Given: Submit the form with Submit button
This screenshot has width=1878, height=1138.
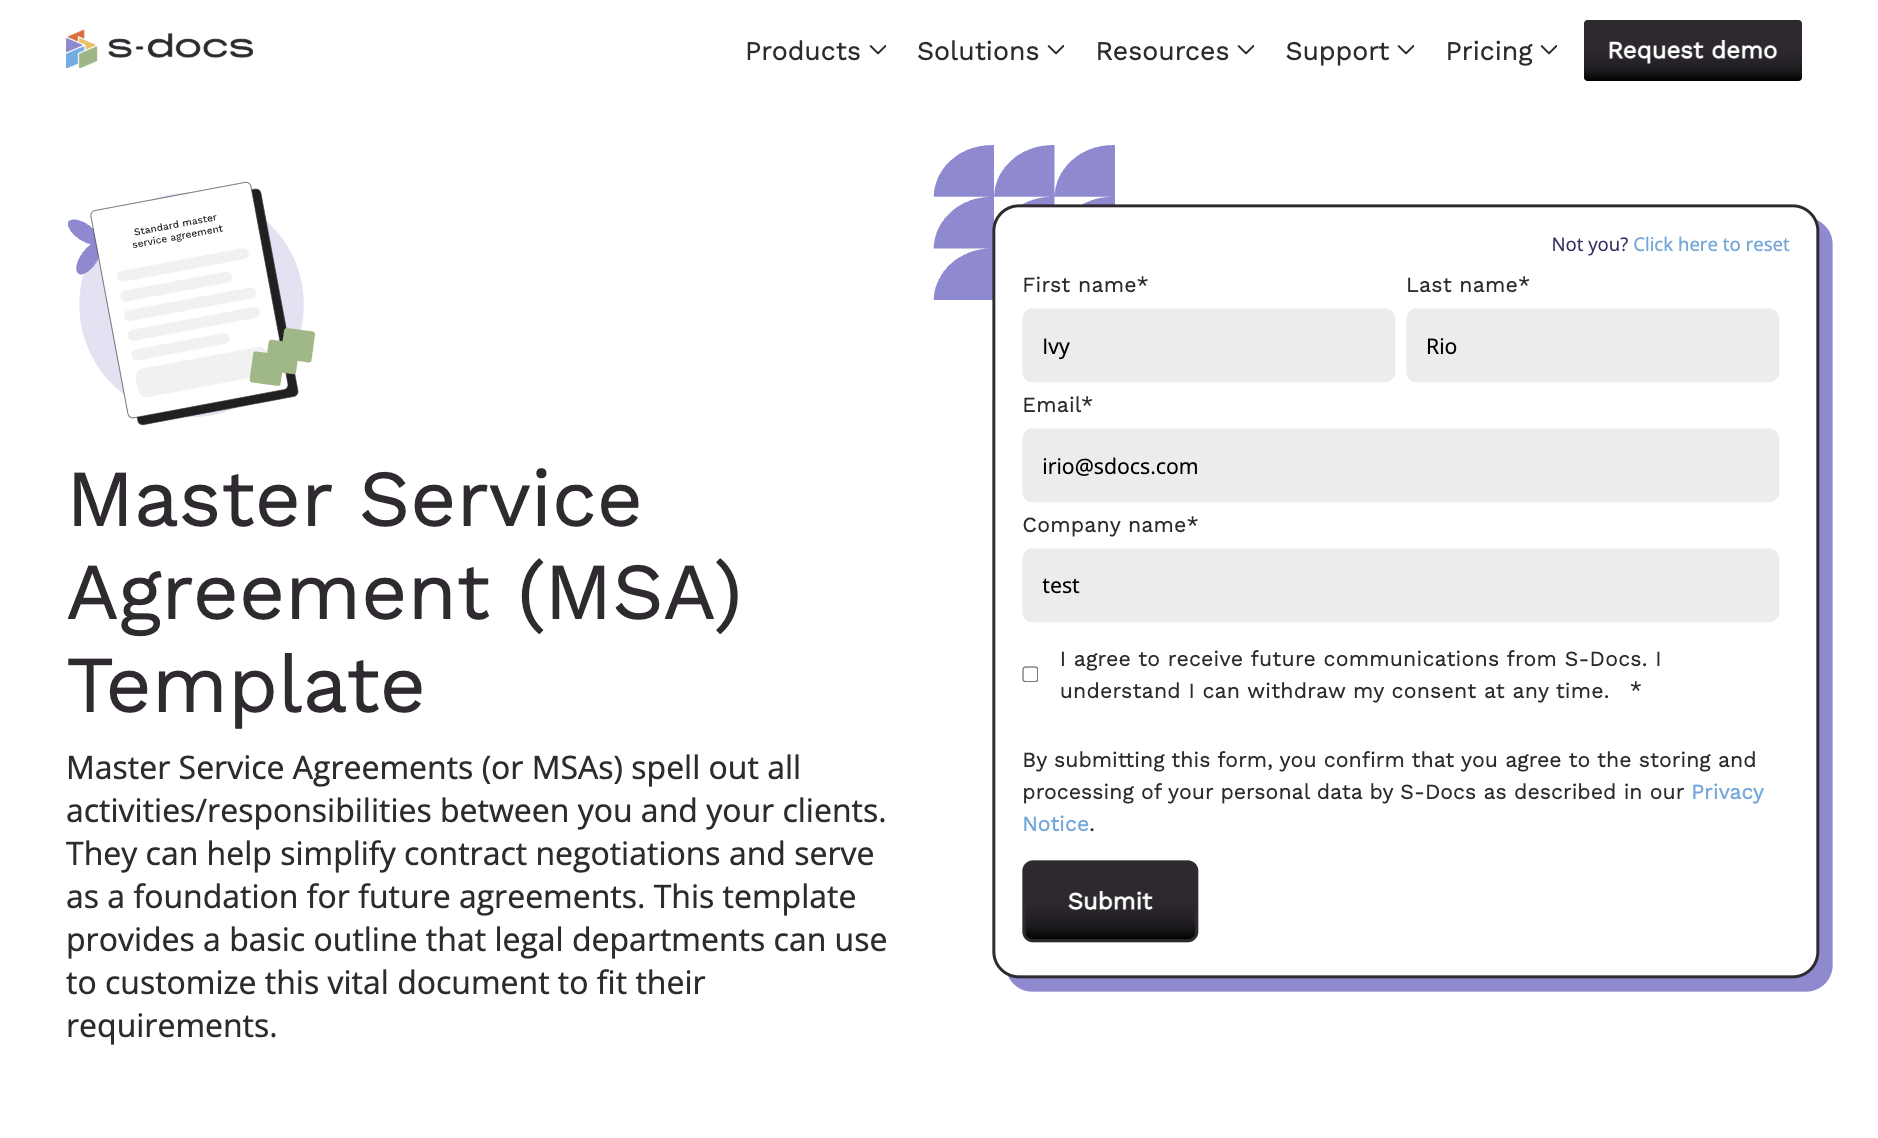Looking at the screenshot, I should tap(1110, 901).
